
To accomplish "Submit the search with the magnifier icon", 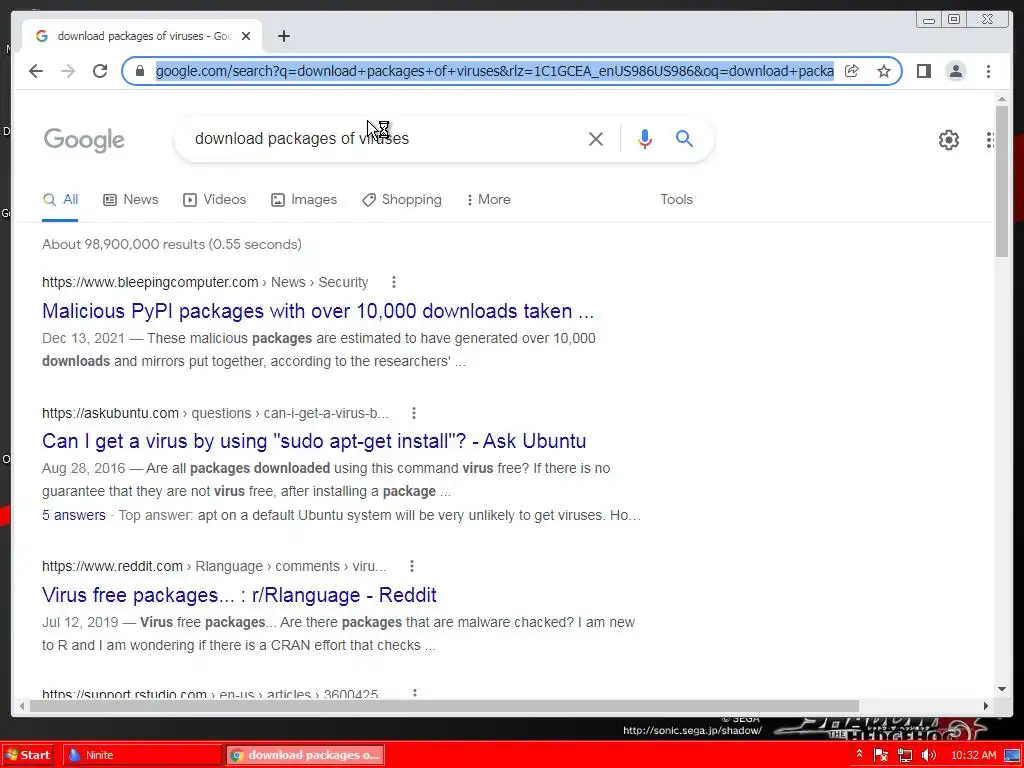I will click(684, 138).
